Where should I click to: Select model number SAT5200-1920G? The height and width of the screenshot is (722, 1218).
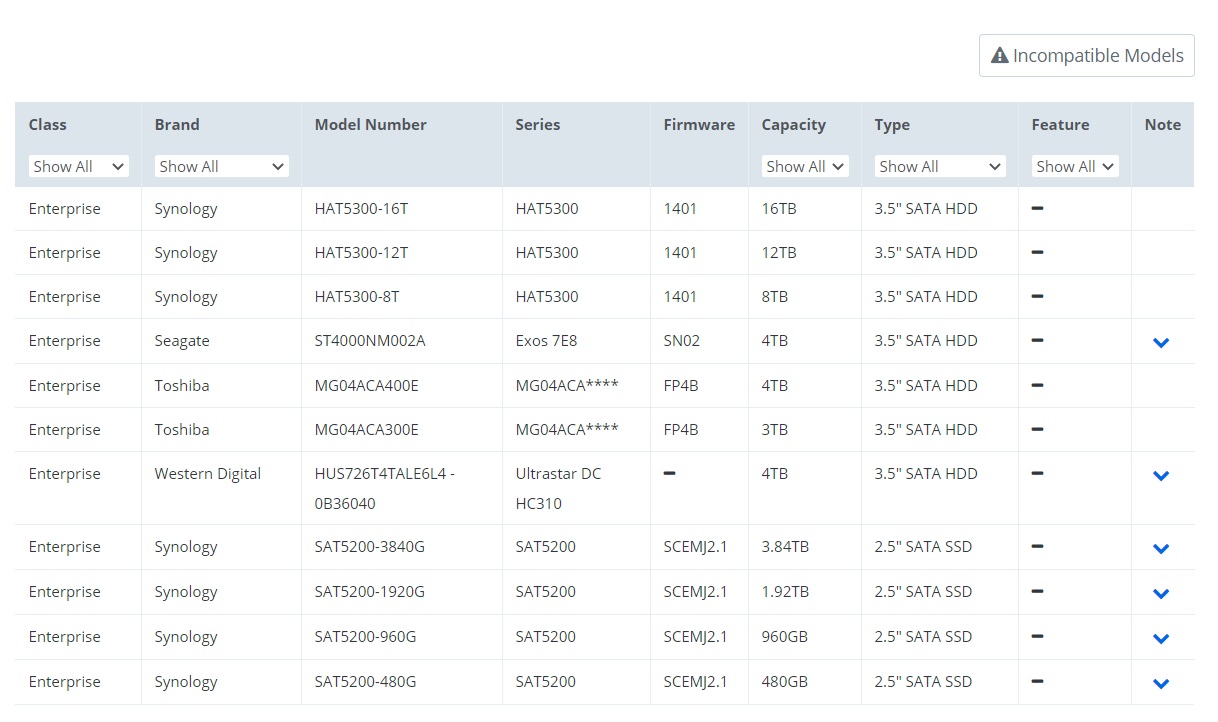tap(370, 592)
